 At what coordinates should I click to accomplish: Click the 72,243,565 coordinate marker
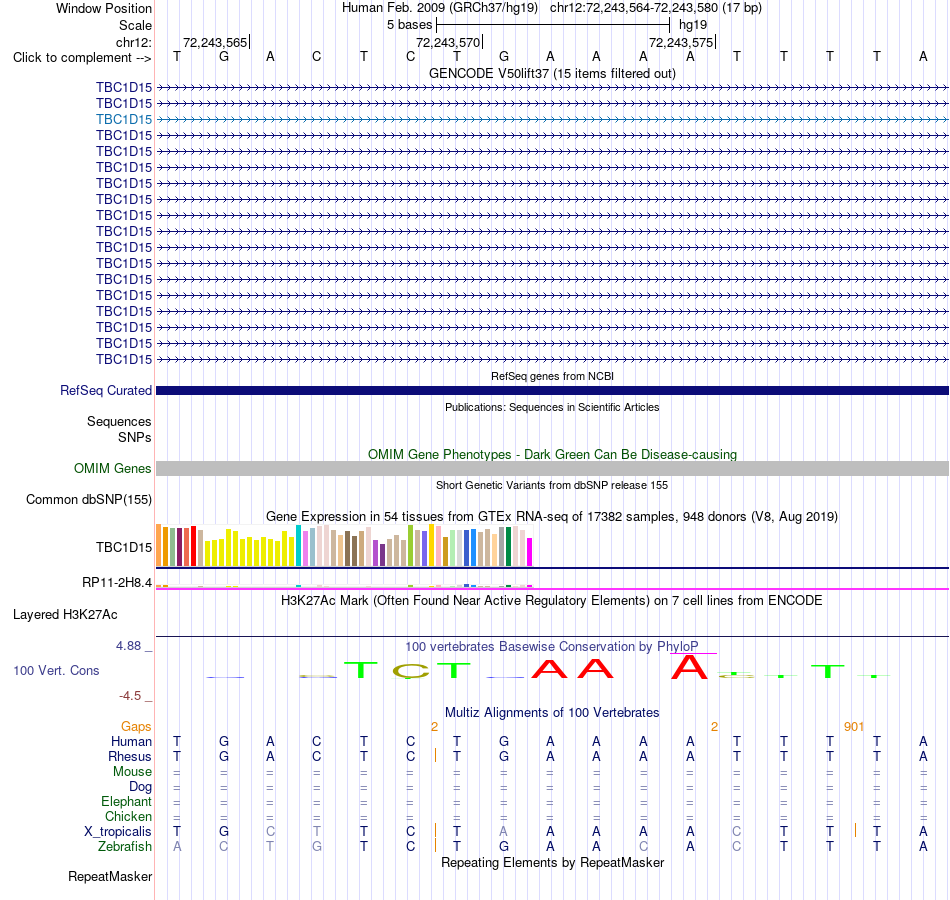[215, 42]
